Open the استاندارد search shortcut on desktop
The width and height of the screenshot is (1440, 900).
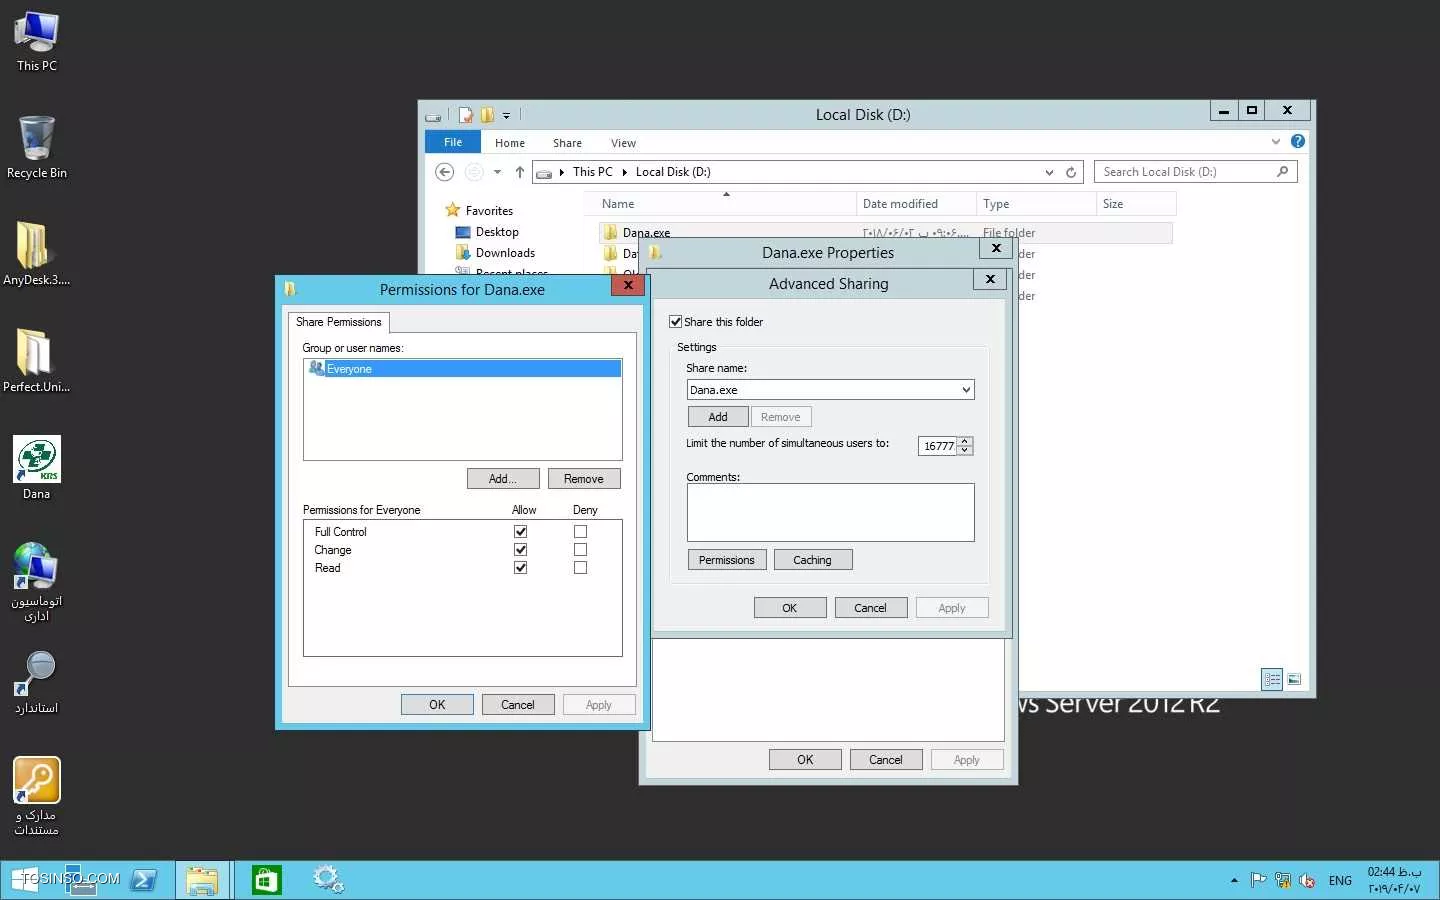tap(37, 683)
